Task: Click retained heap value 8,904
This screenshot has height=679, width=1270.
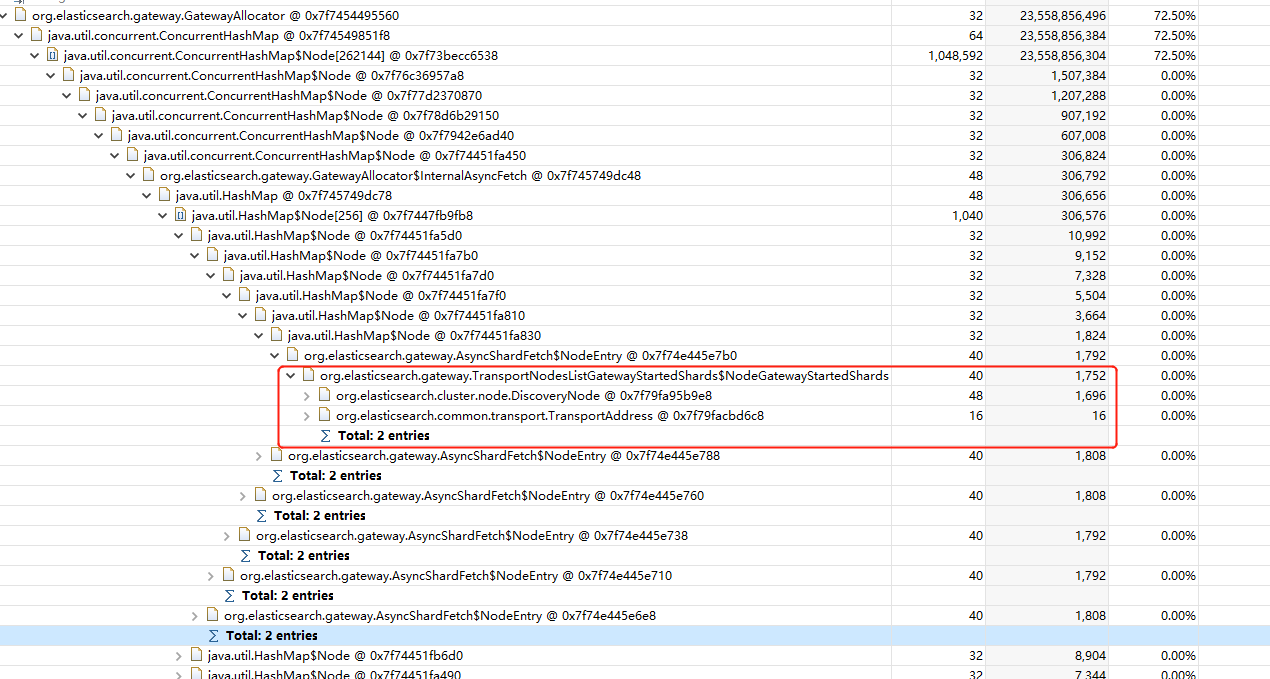Action: tap(1091, 656)
